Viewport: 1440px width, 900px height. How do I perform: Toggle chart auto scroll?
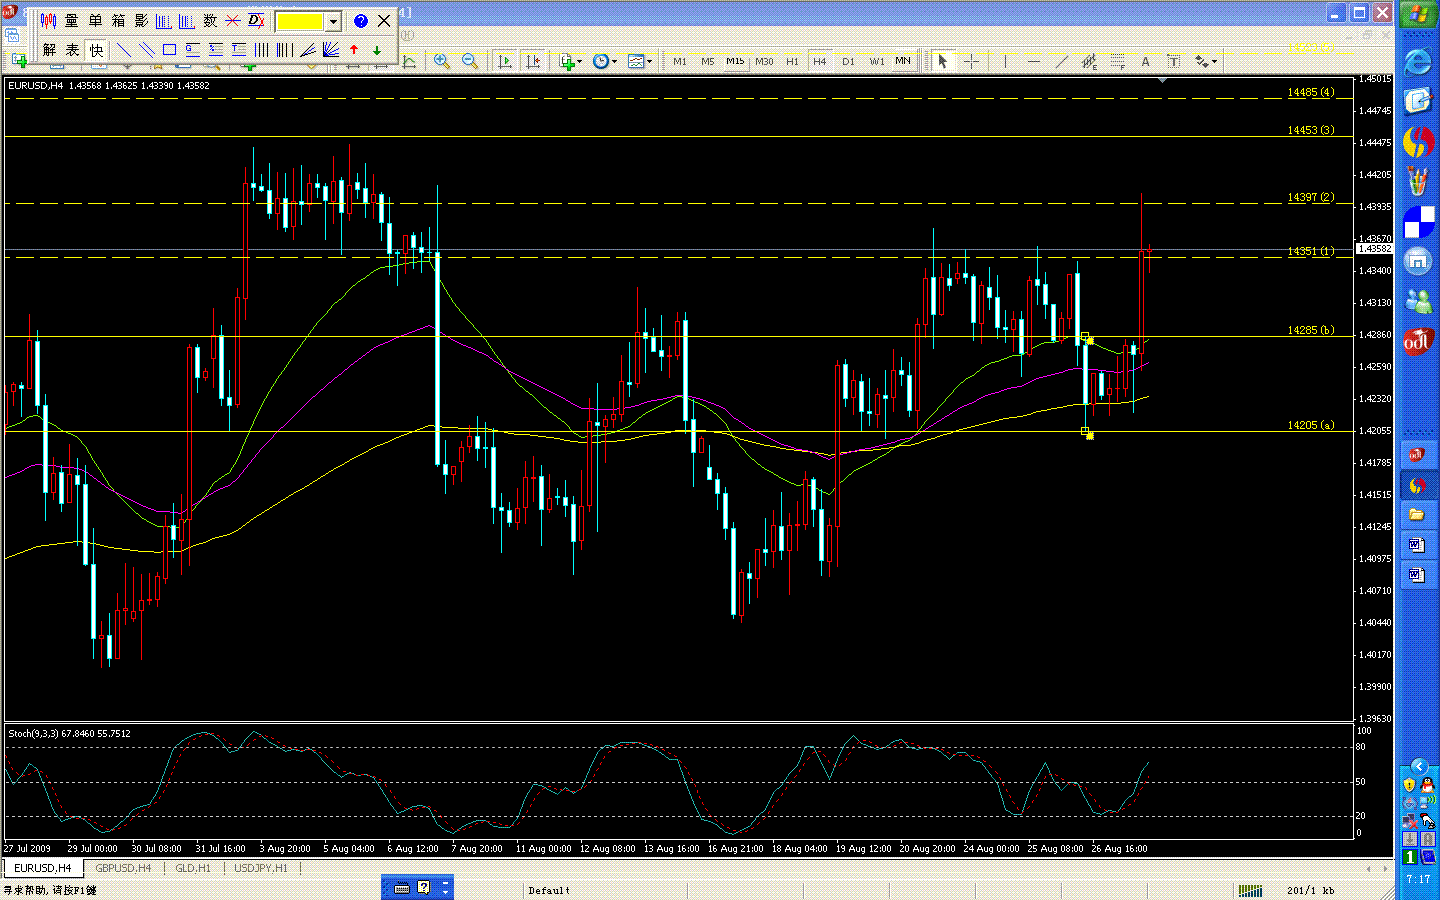click(504, 61)
